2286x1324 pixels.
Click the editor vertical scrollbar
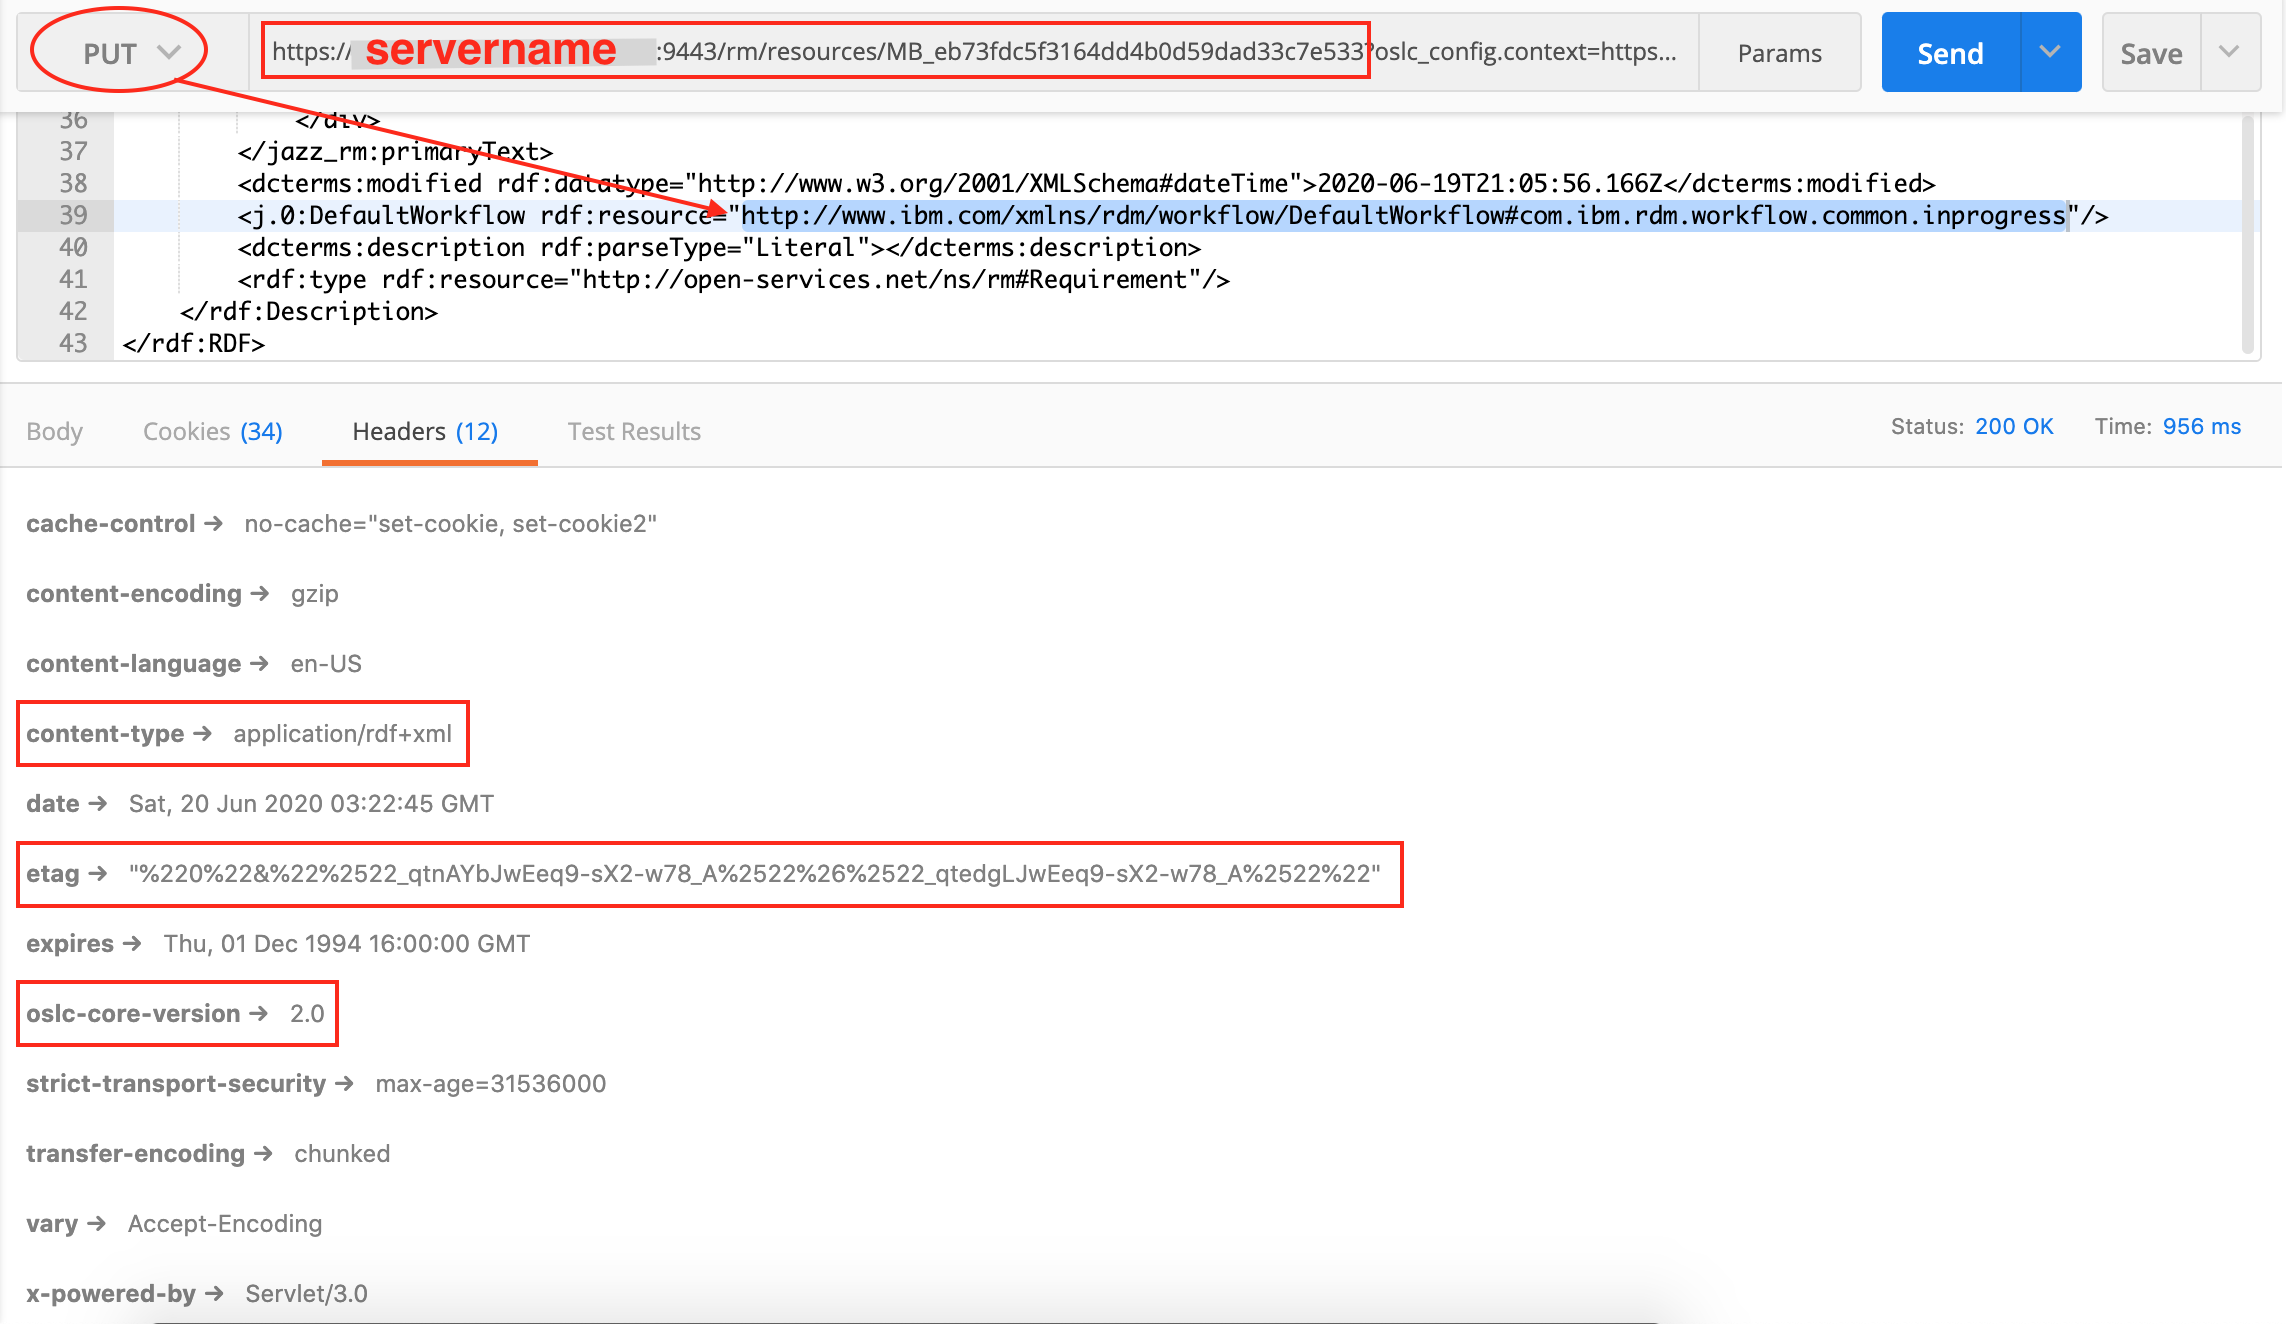pos(2248,234)
